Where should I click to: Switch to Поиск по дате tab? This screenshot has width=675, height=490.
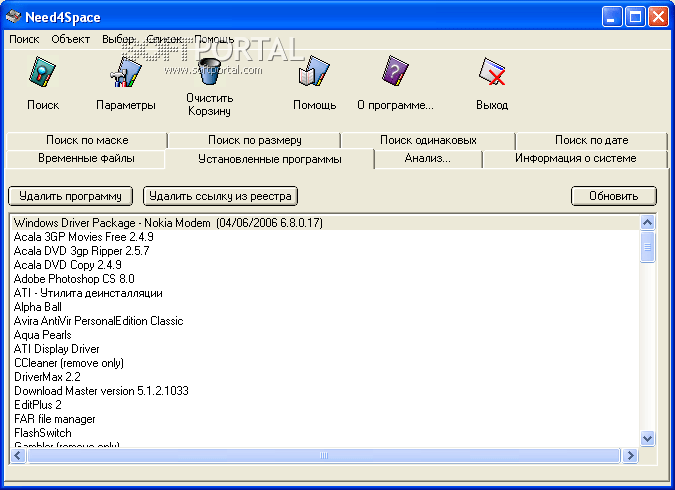coord(591,140)
